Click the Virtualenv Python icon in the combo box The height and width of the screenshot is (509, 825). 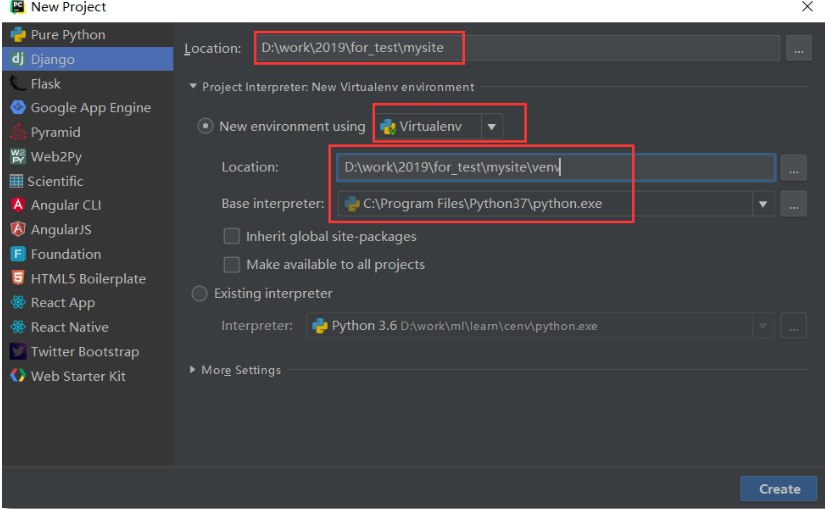[x=388, y=127]
